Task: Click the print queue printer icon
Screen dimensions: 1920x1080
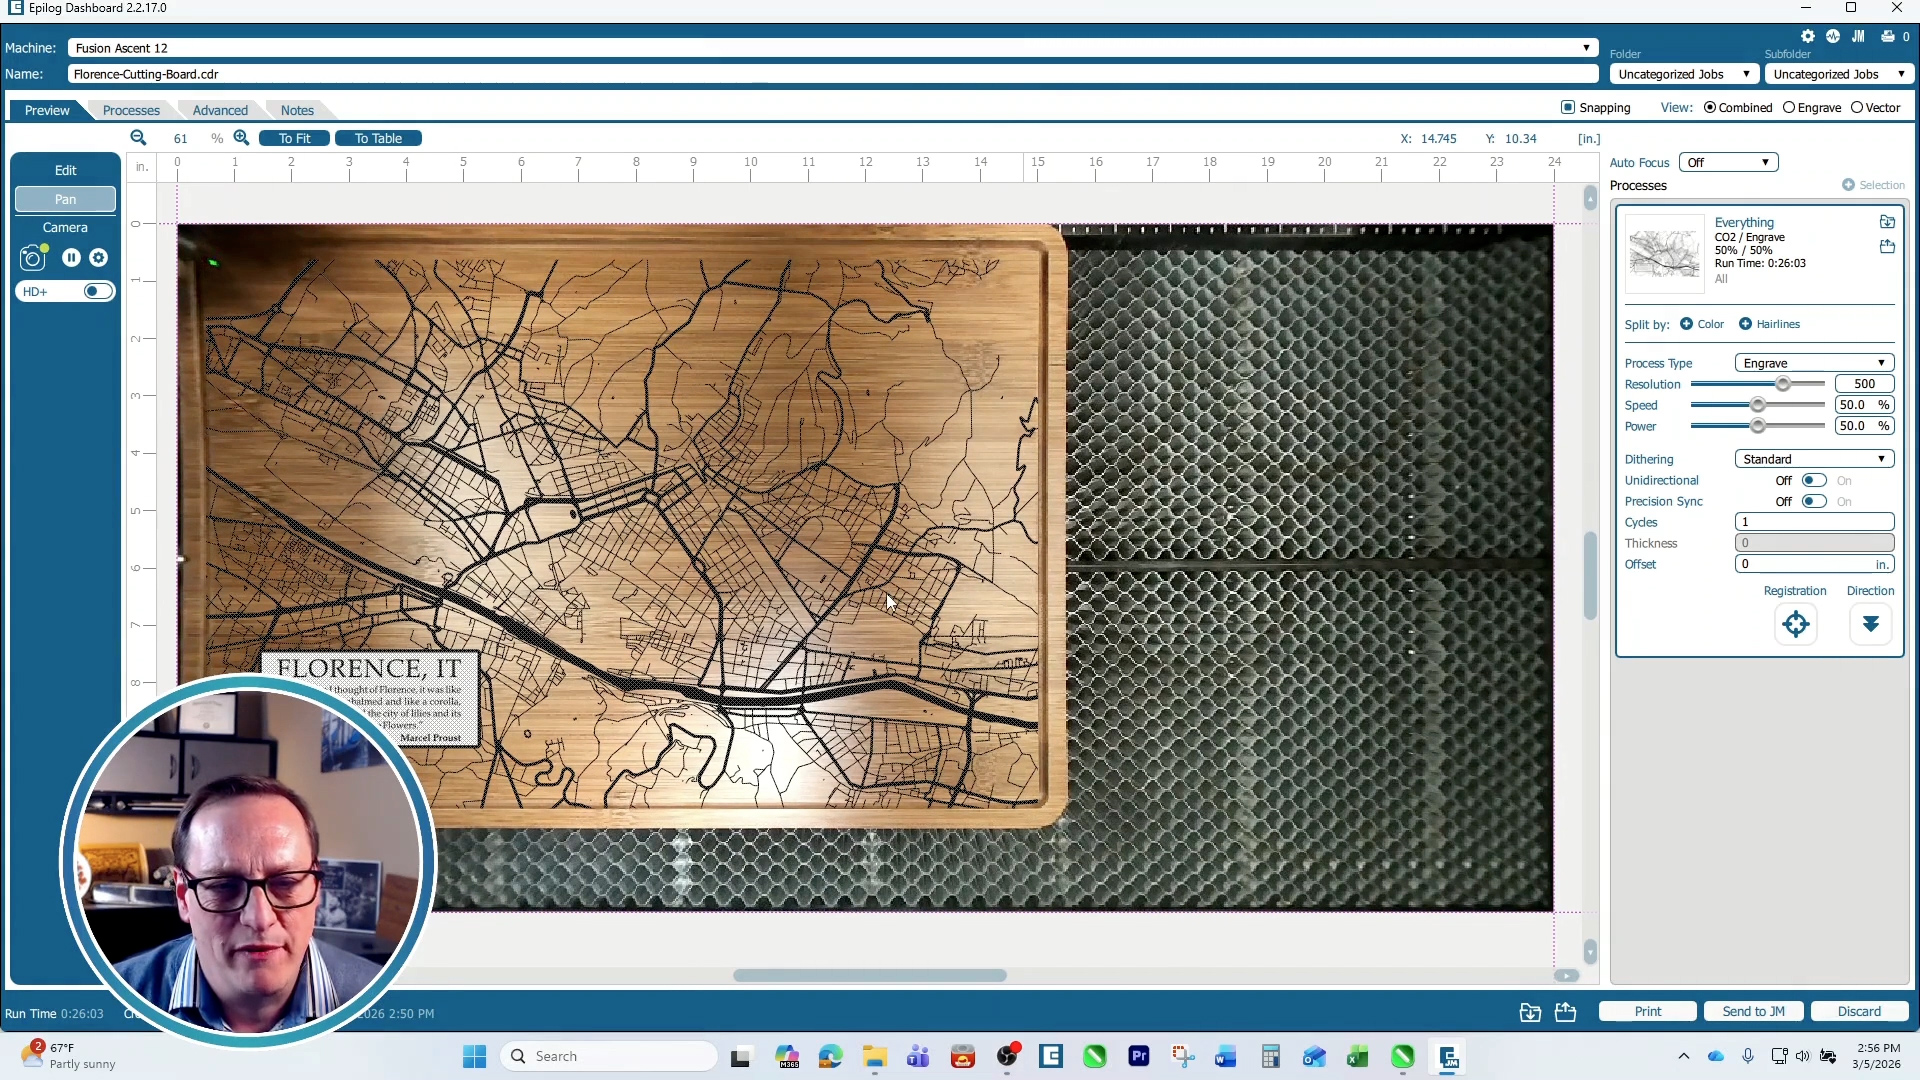Action: 1887,36
